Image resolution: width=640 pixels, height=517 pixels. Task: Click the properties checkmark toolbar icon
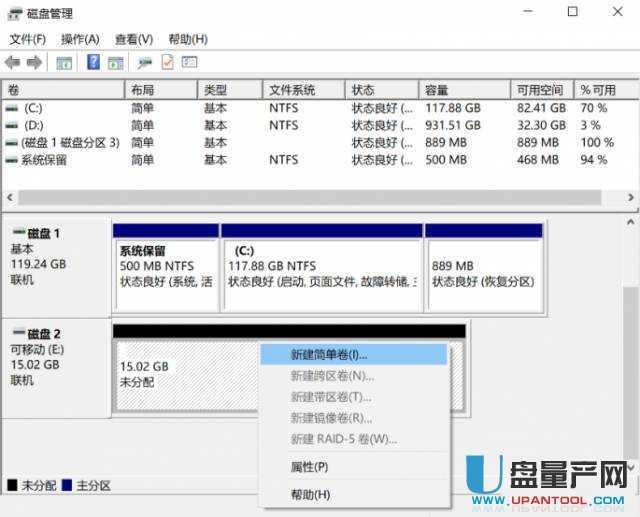click(167, 62)
